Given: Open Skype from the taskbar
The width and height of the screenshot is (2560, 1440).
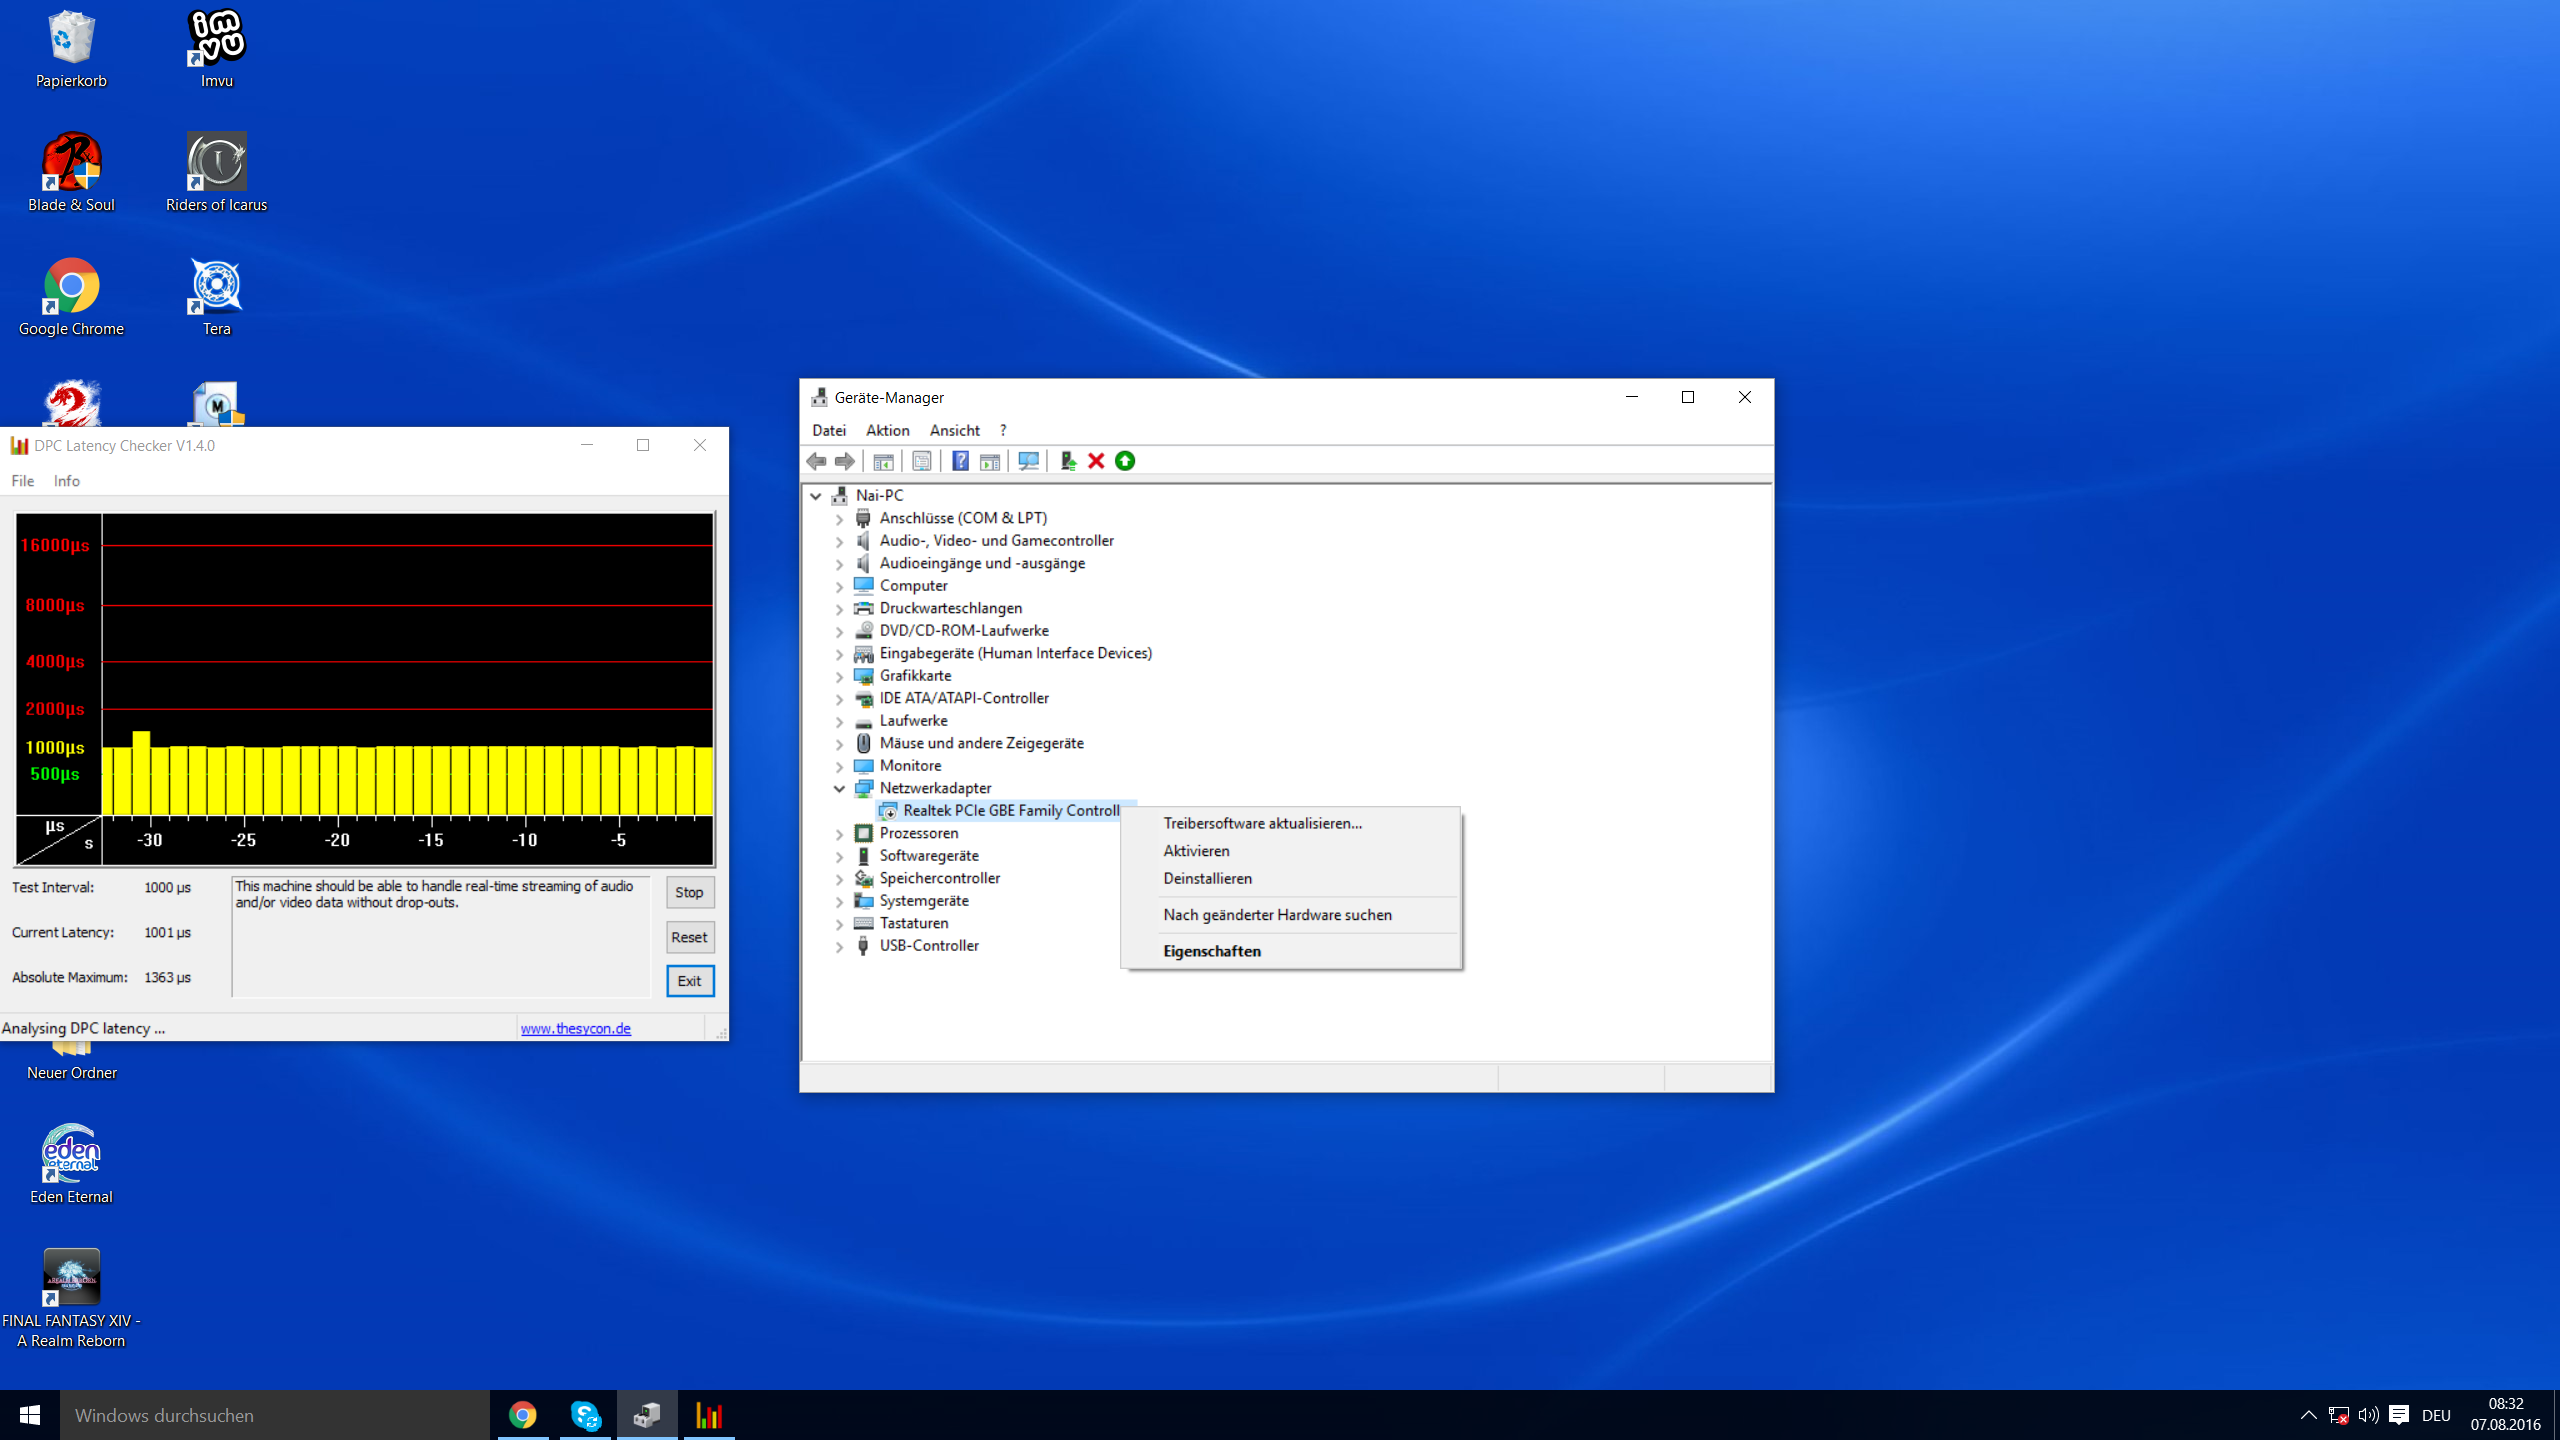Looking at the screenshot, I should pos(586,1415).
